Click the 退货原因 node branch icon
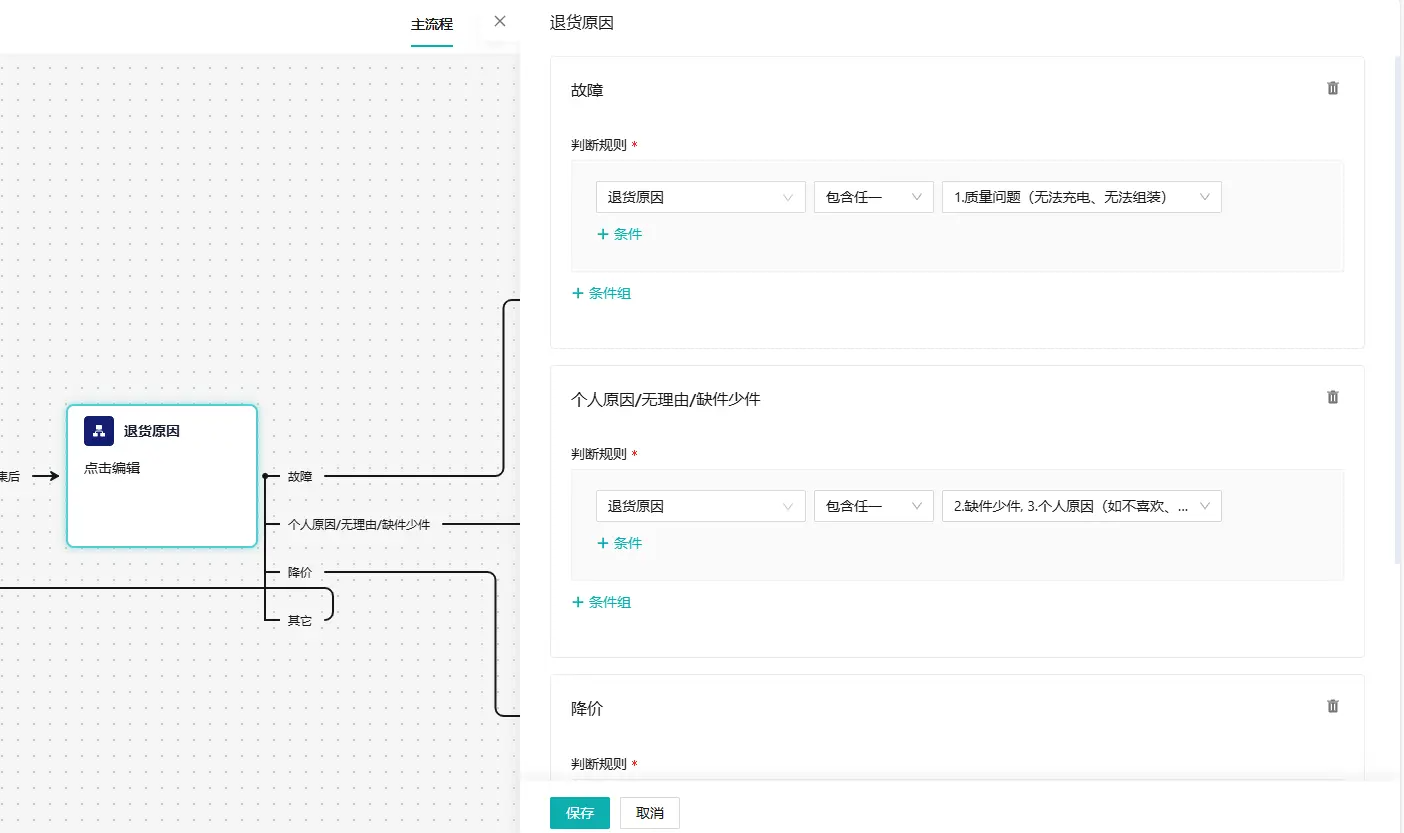 99,431
